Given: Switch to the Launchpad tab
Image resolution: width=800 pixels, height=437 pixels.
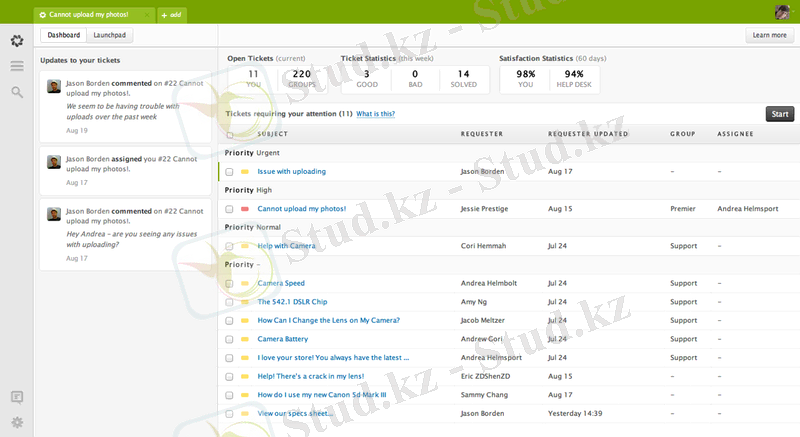Looking at the screenshot, I should [x=110, y=35].
